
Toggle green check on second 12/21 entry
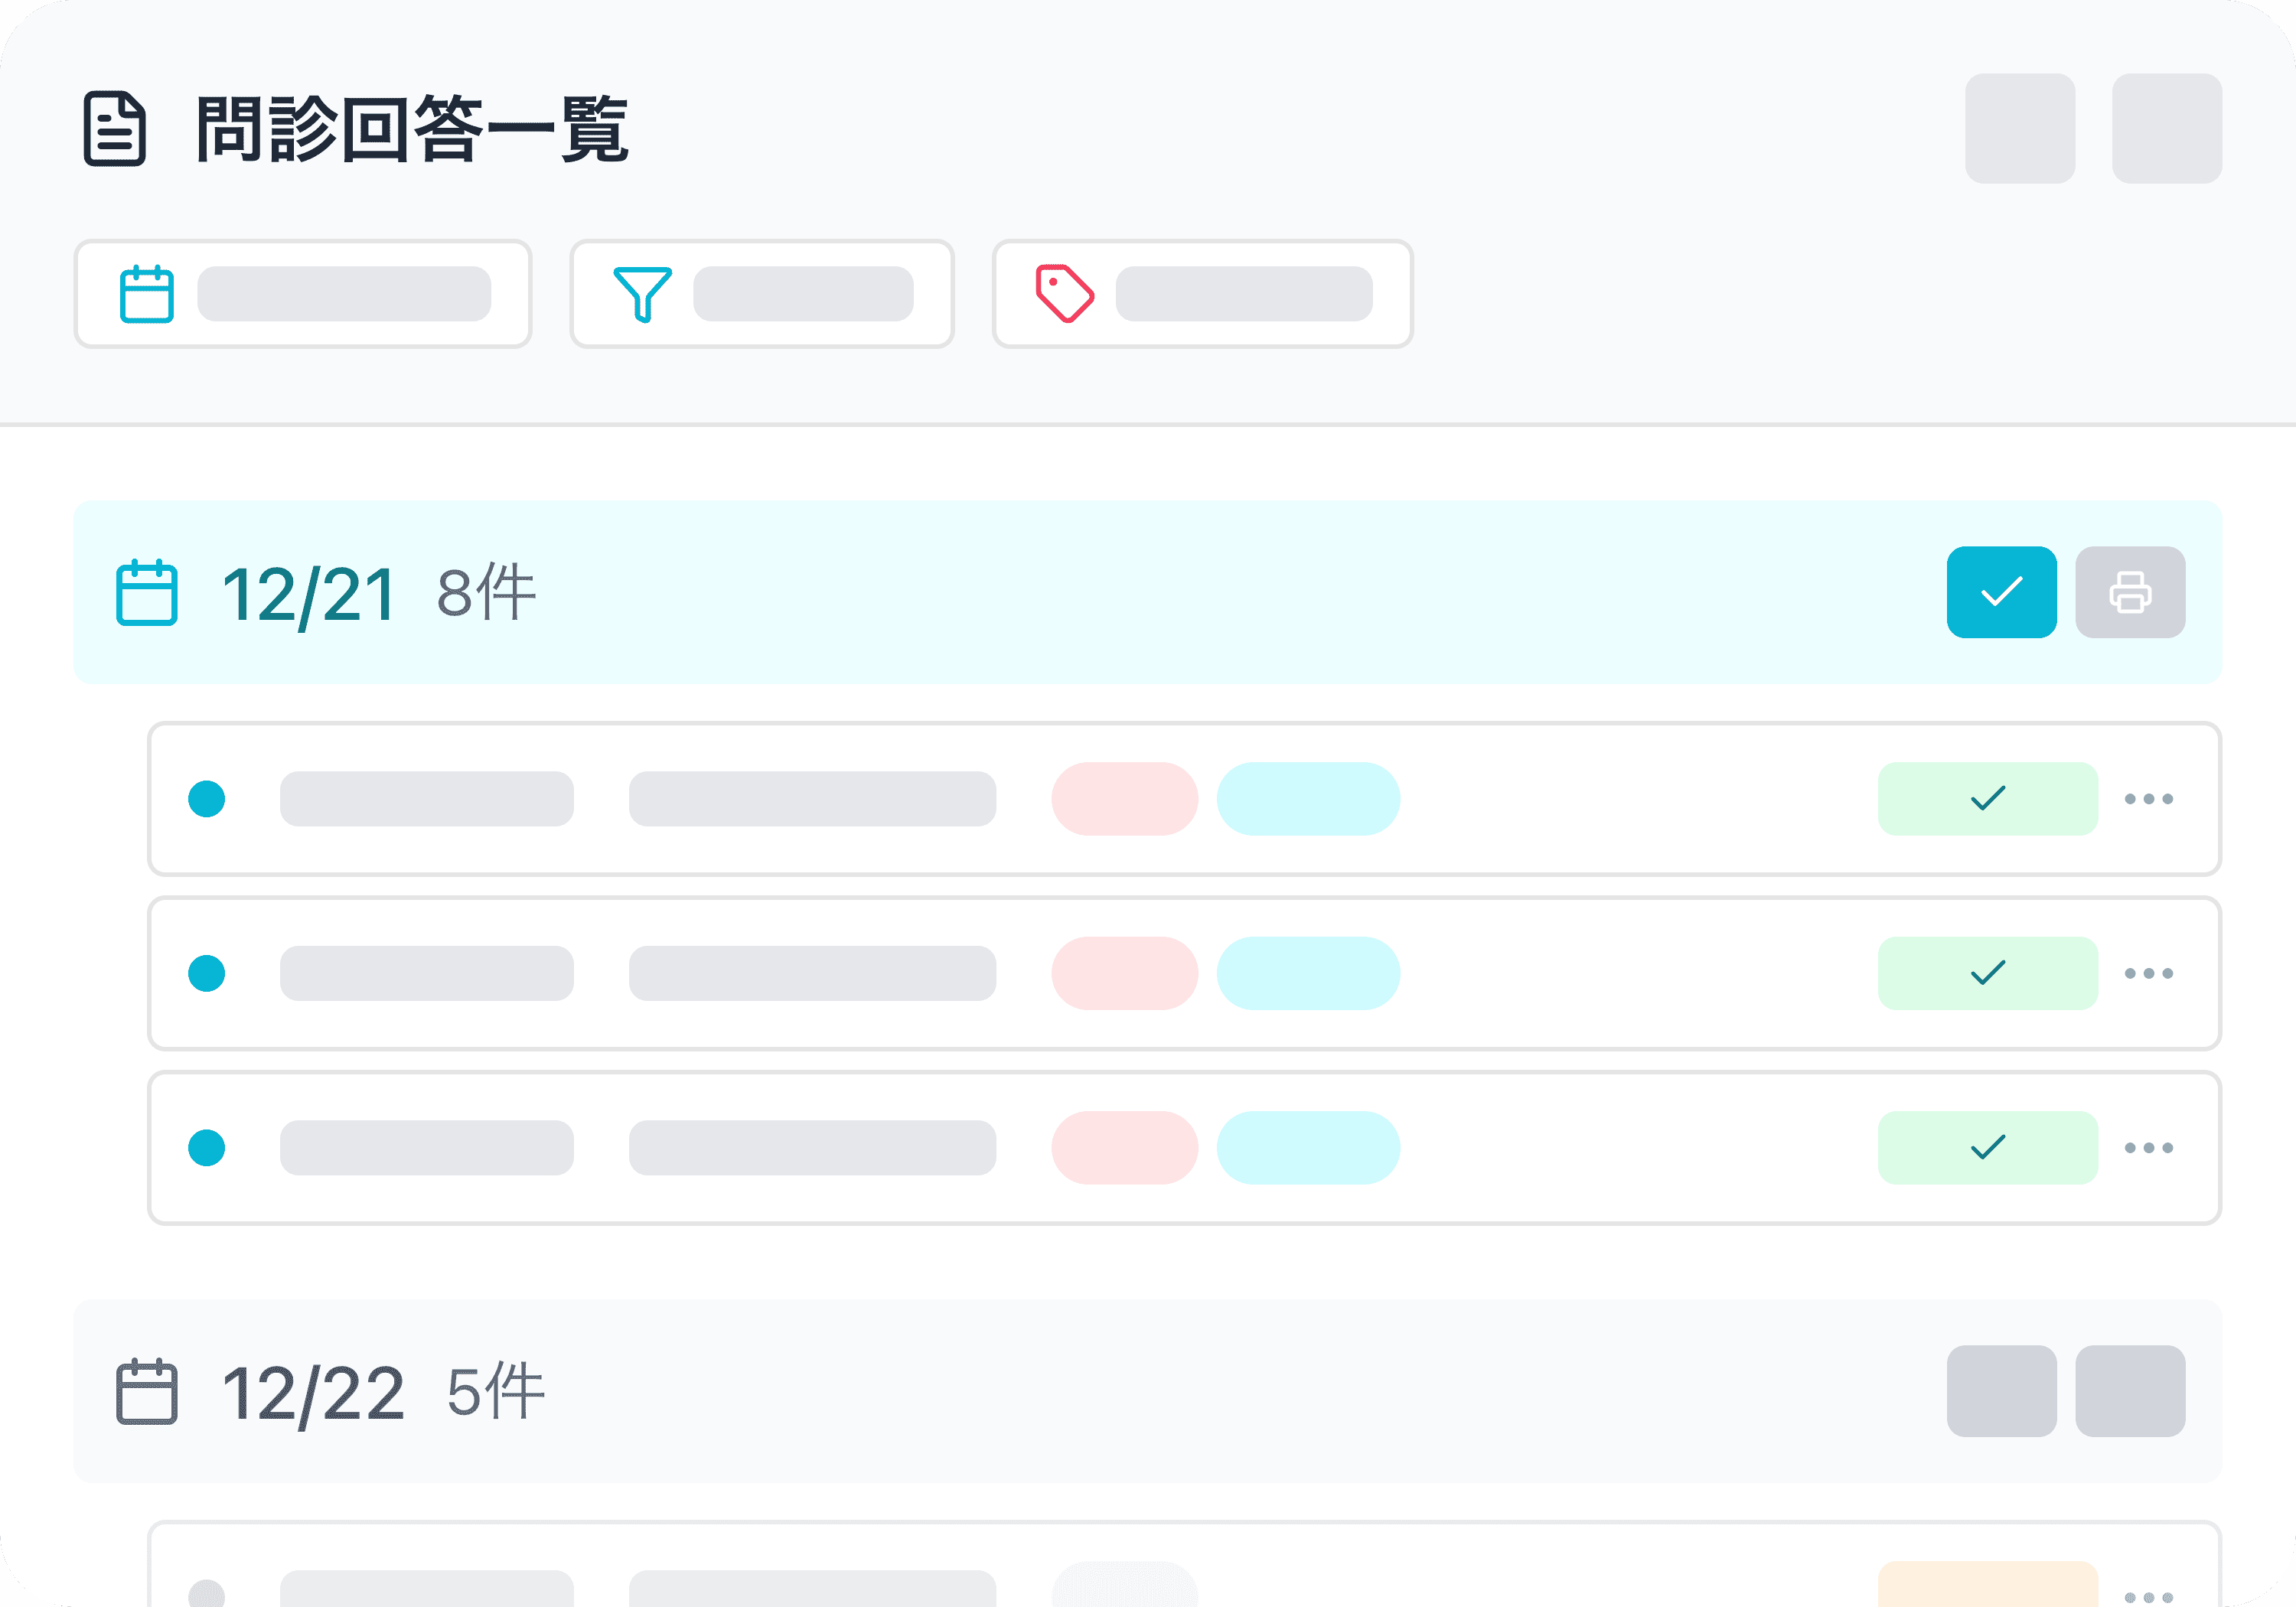tap(1987, 973)
